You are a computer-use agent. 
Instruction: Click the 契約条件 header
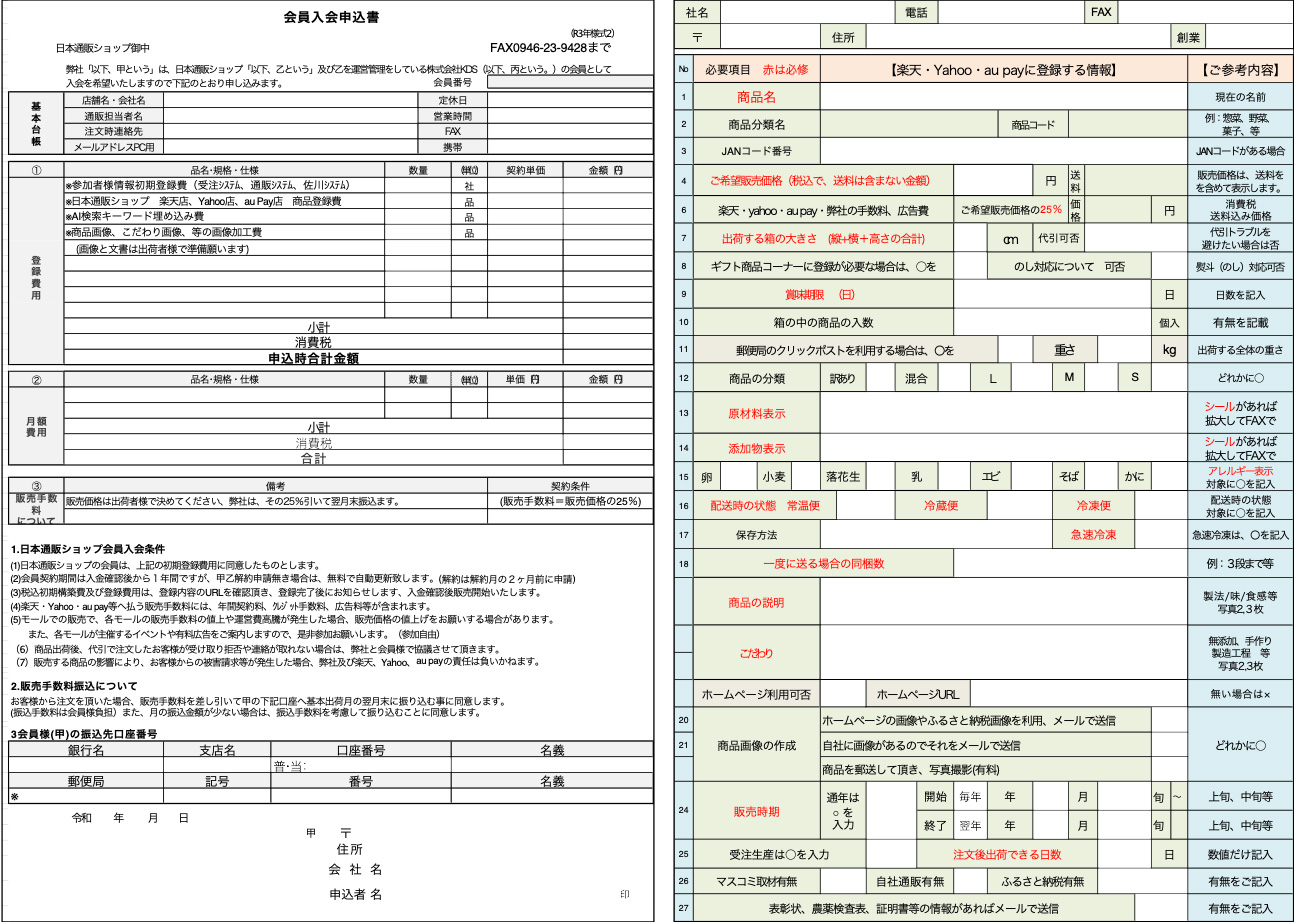click(x=568, y=485)
